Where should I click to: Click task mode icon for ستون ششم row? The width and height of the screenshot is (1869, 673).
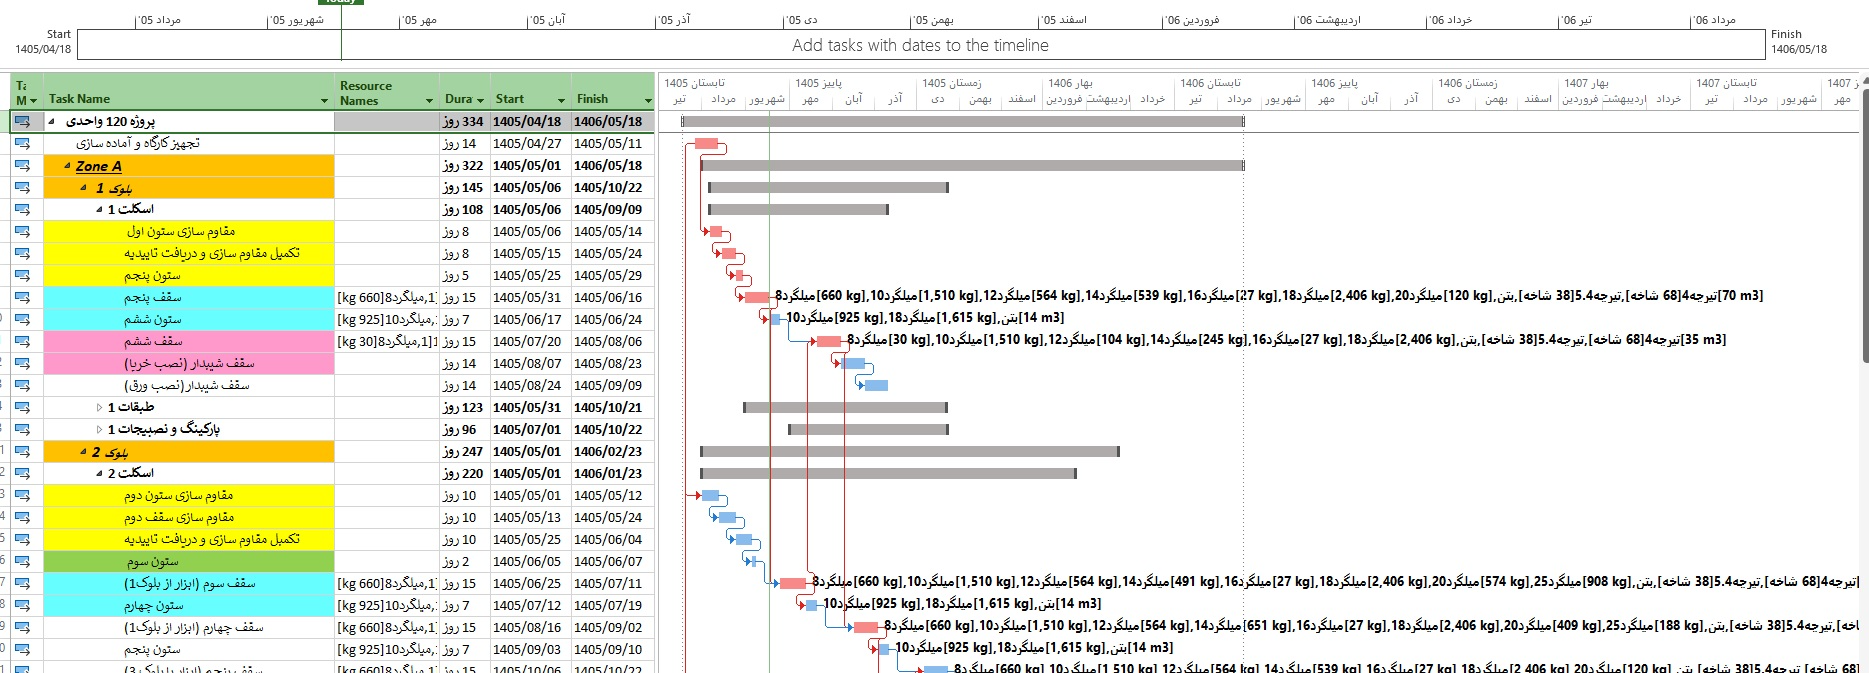point(22,319)
